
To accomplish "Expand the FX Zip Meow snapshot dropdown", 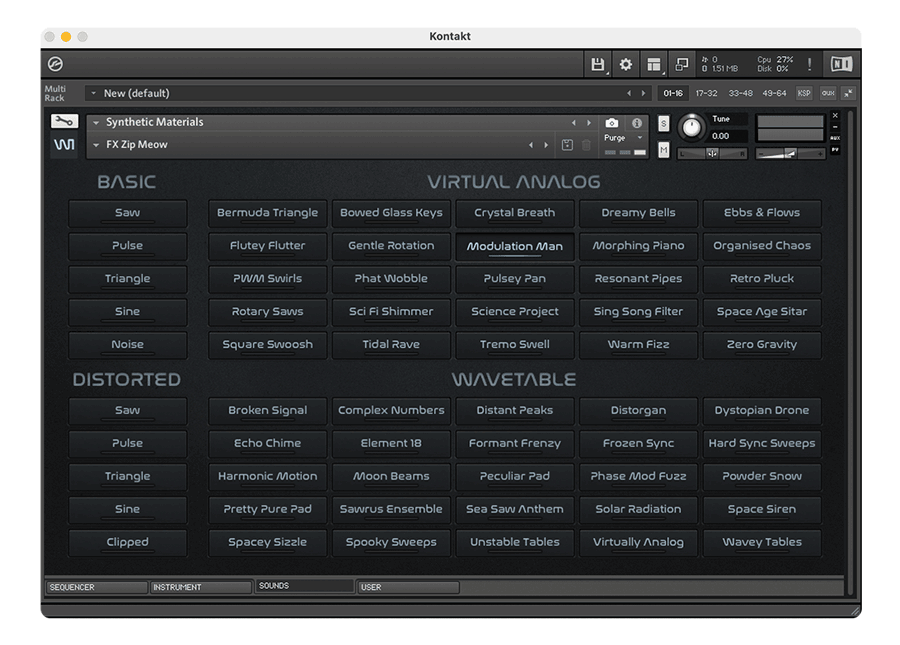I will (96, 145).
